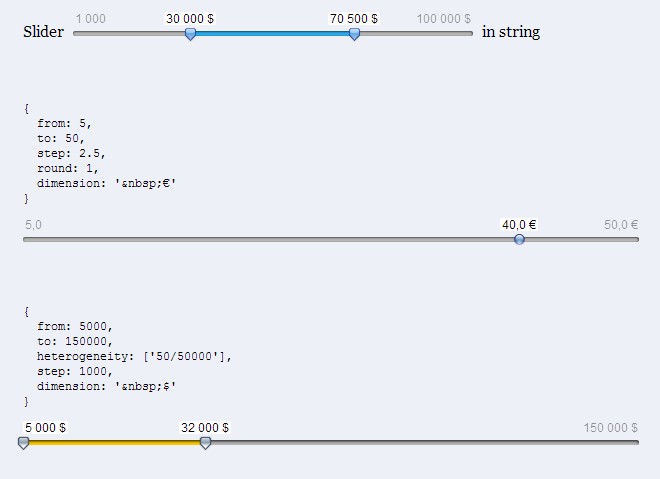Click the 5,0 minimum label

[x=33, y=225]
